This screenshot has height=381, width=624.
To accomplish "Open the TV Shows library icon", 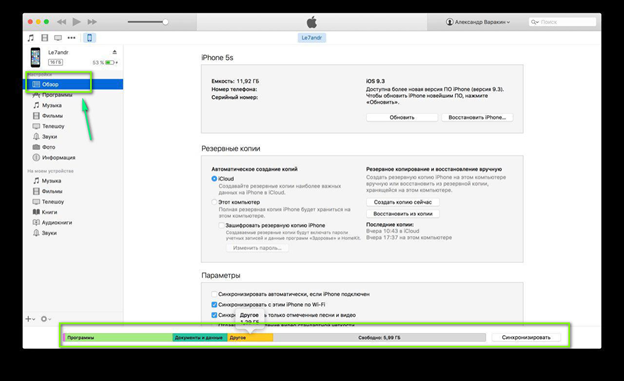I will coord(58,38).
